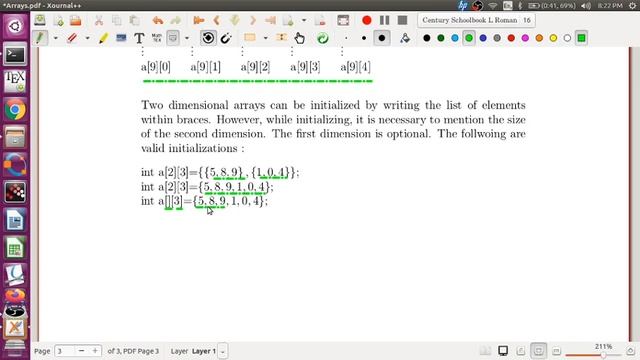Pick the orange color swatch
Image resolution: width=640 pixels, height=360 pixels.
tap(539, 38)
